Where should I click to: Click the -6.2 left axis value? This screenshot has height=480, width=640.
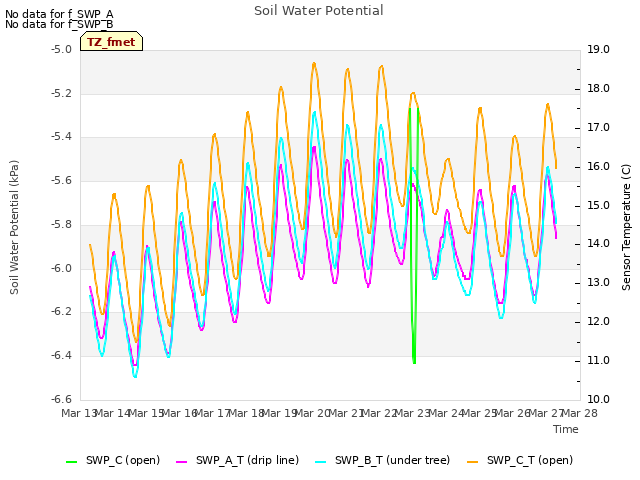tap(61, 311)
